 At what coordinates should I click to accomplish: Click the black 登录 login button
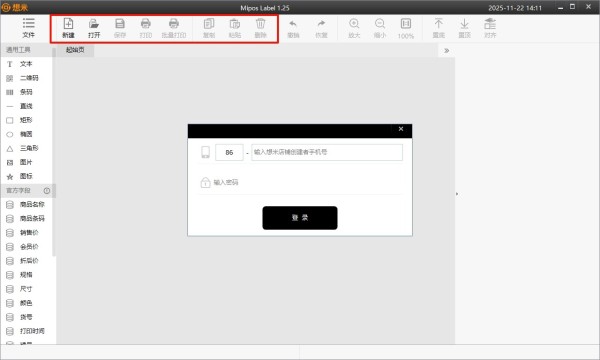pos(300,218)
